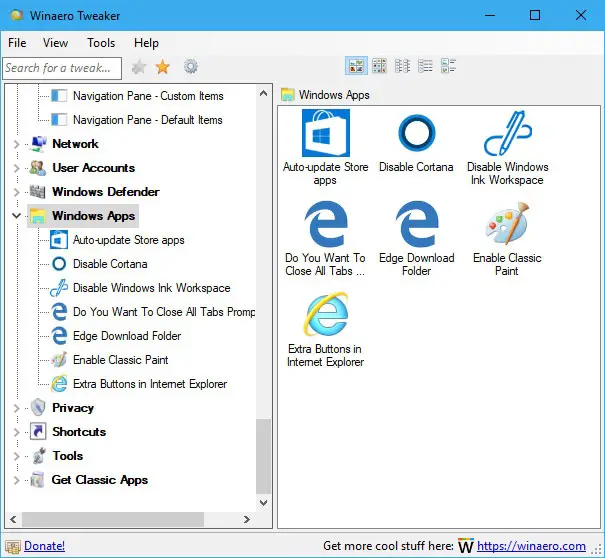This screenshot has width=605, height=558.
Task: Select Enable Classic Paint in tree
Action: (x=120, y=360)
